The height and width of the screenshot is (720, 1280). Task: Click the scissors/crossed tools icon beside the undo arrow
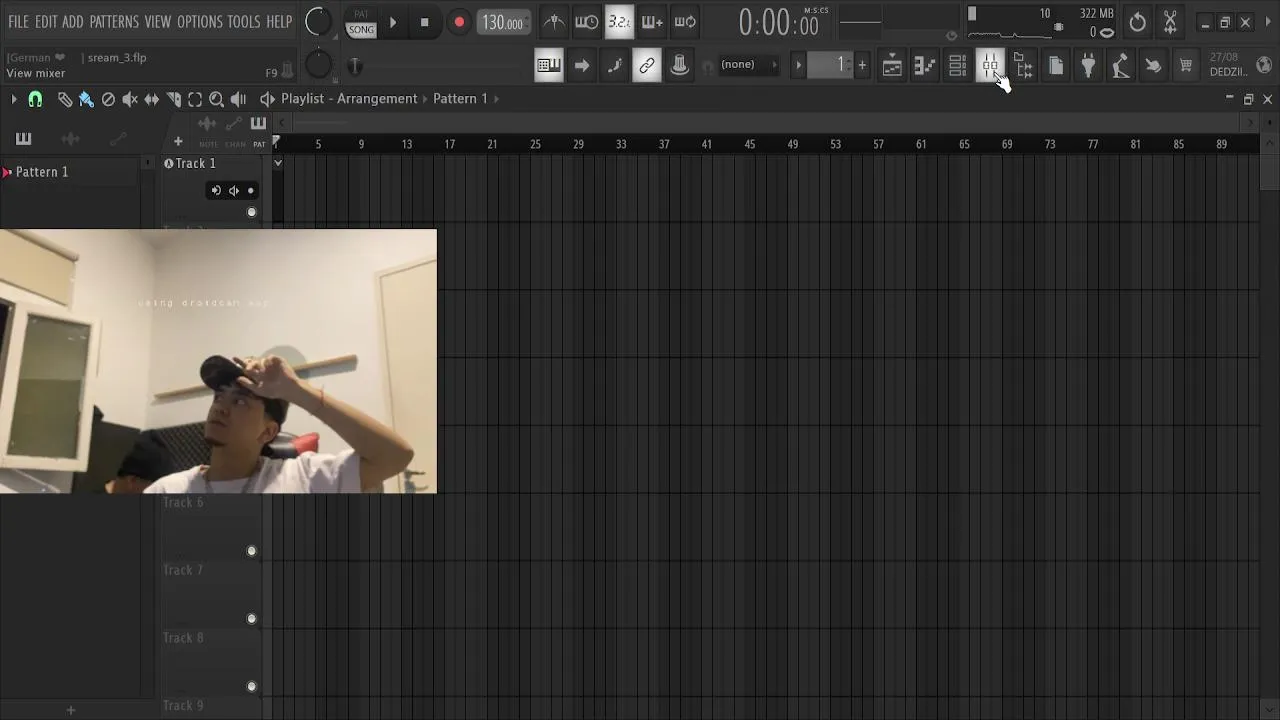(1170, 22)
